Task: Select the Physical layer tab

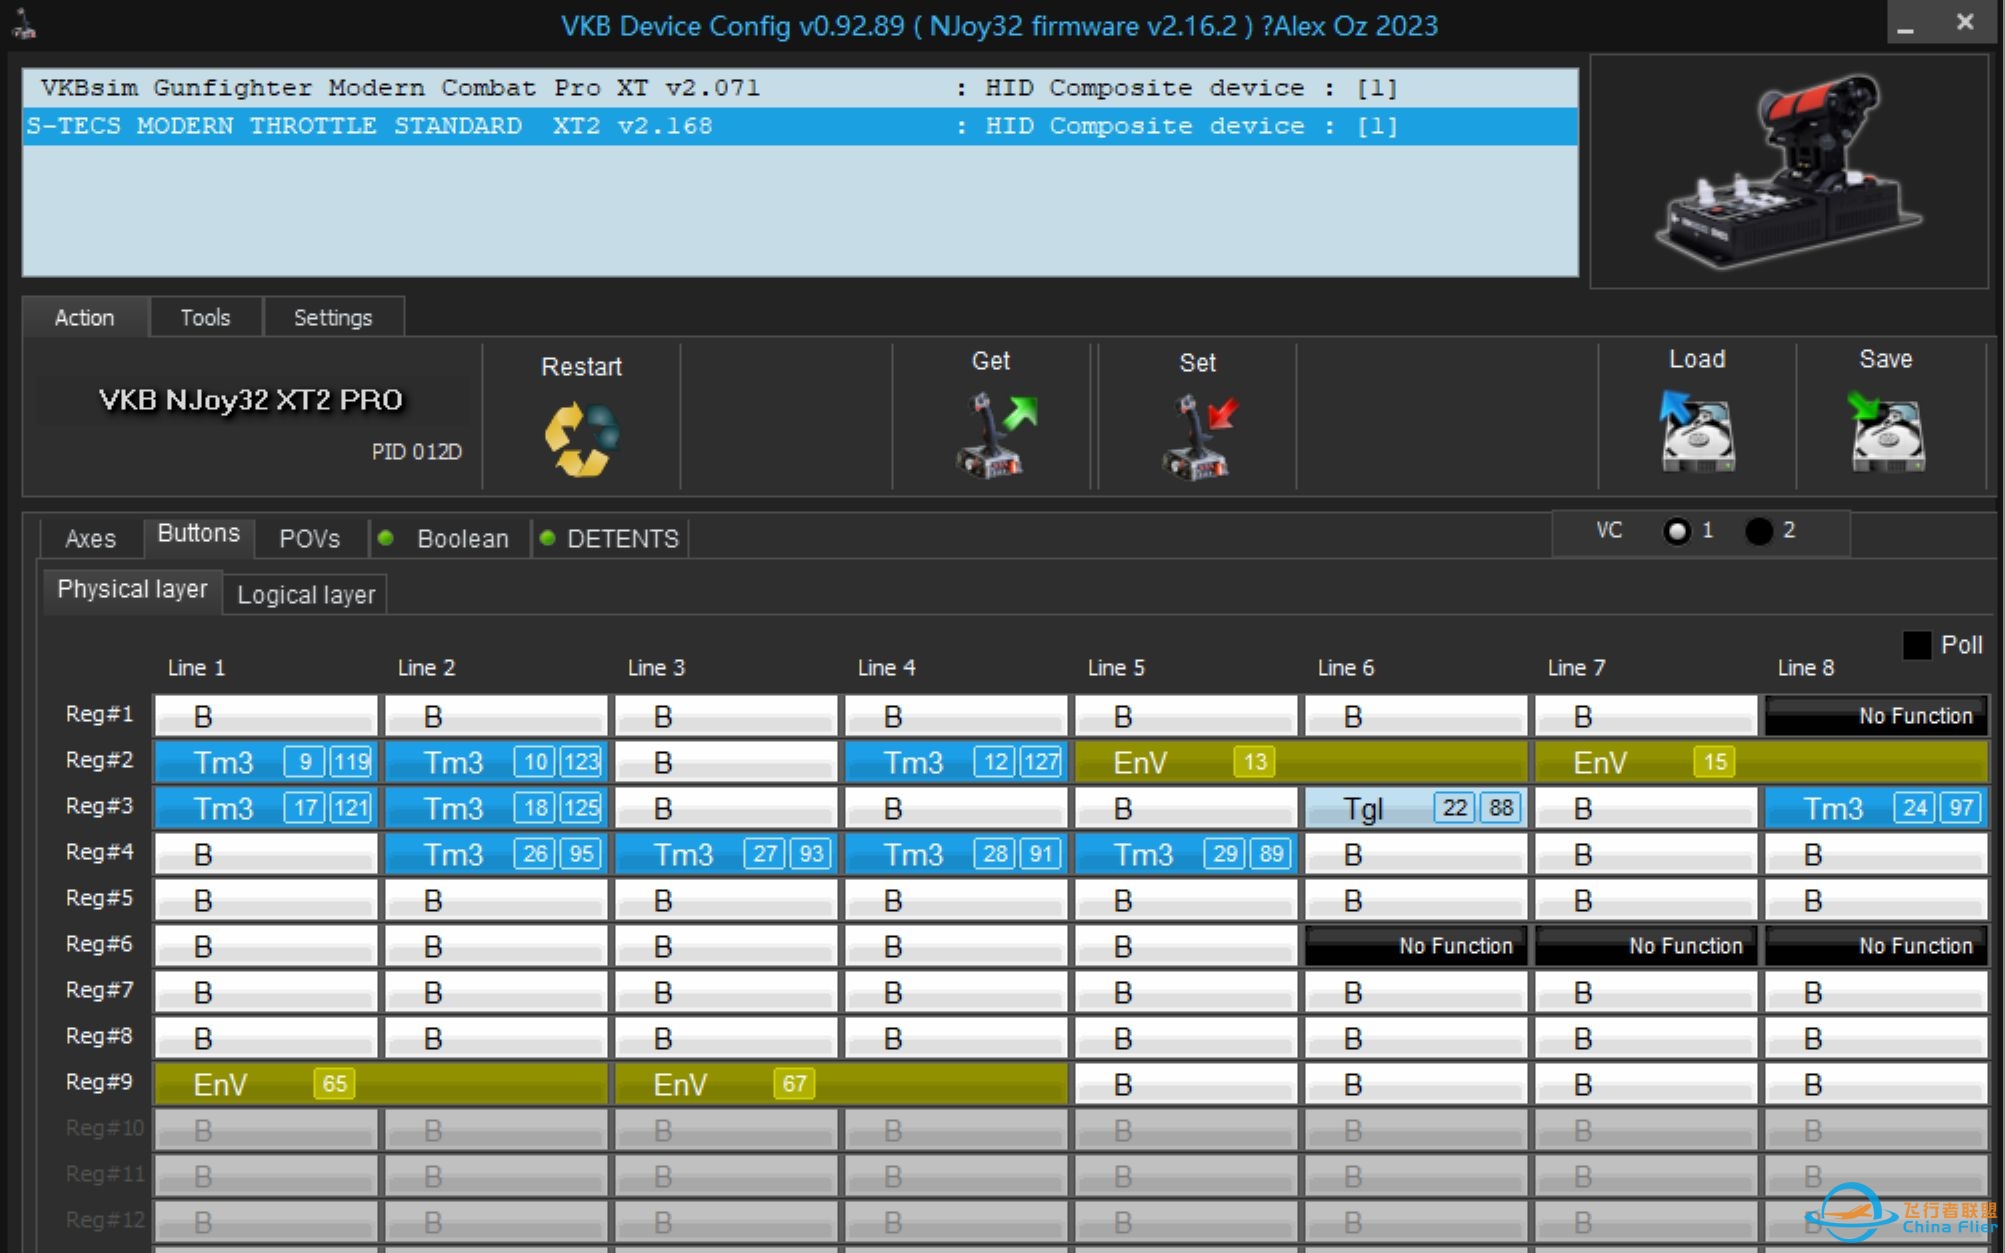Action: pos(132,590)
